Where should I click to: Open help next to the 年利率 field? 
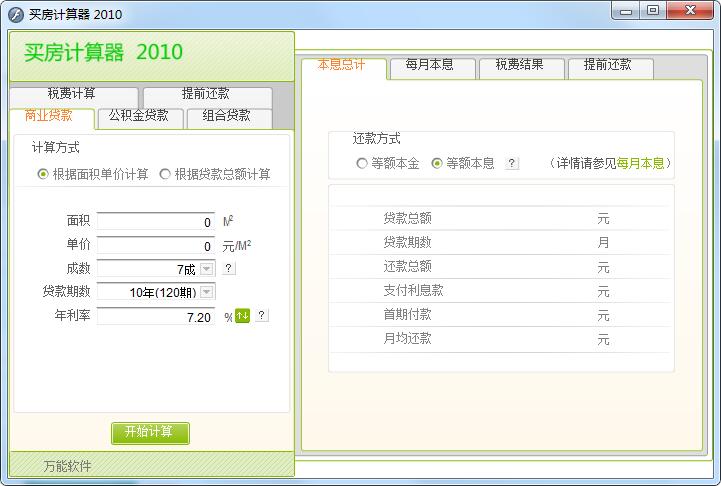click(262, 315)
